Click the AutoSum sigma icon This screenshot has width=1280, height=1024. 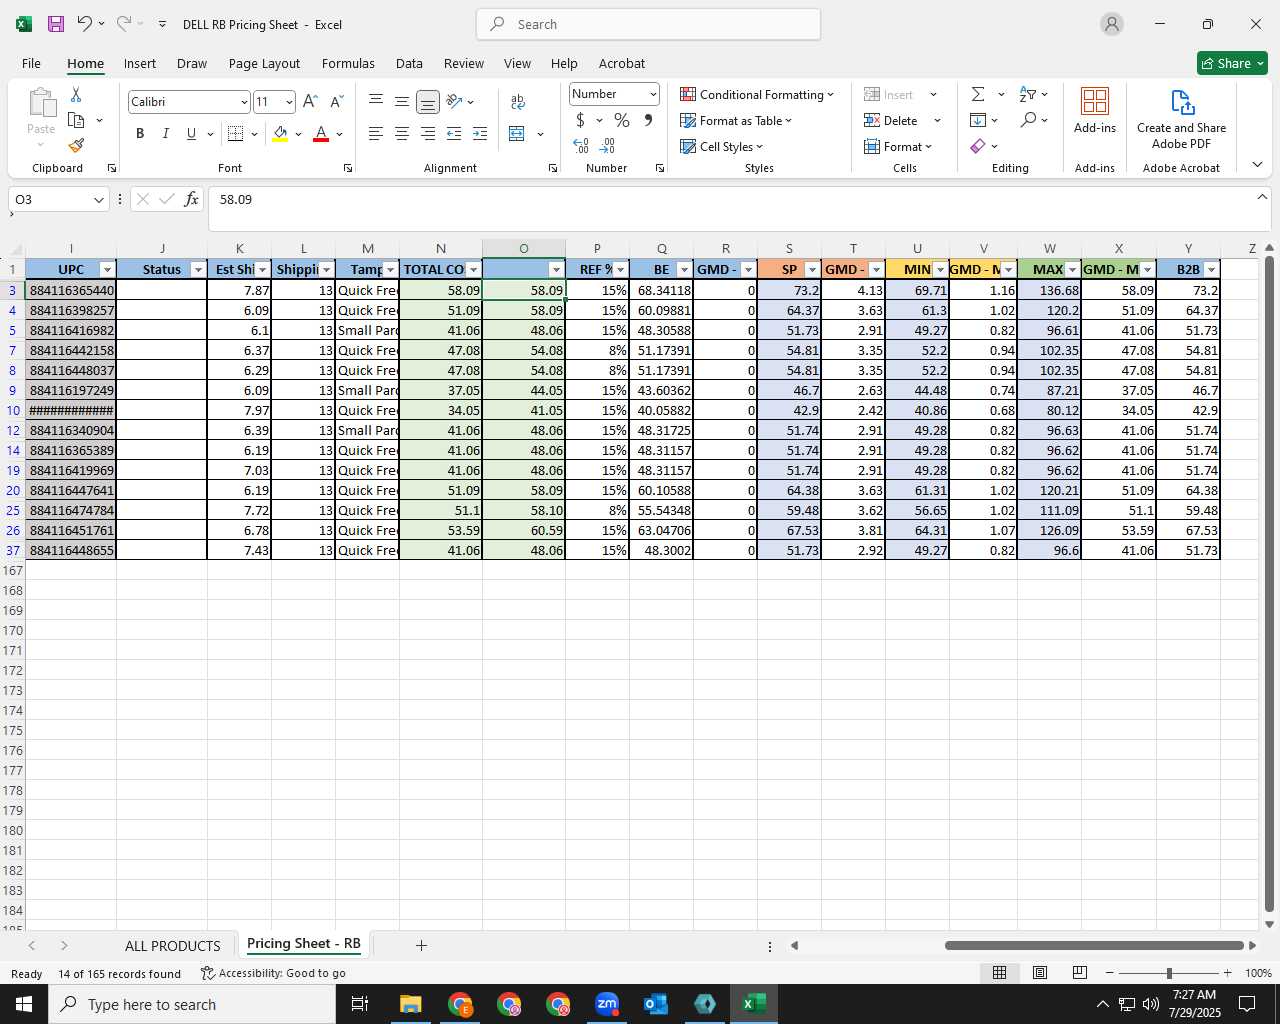click(x=978, y=94)
